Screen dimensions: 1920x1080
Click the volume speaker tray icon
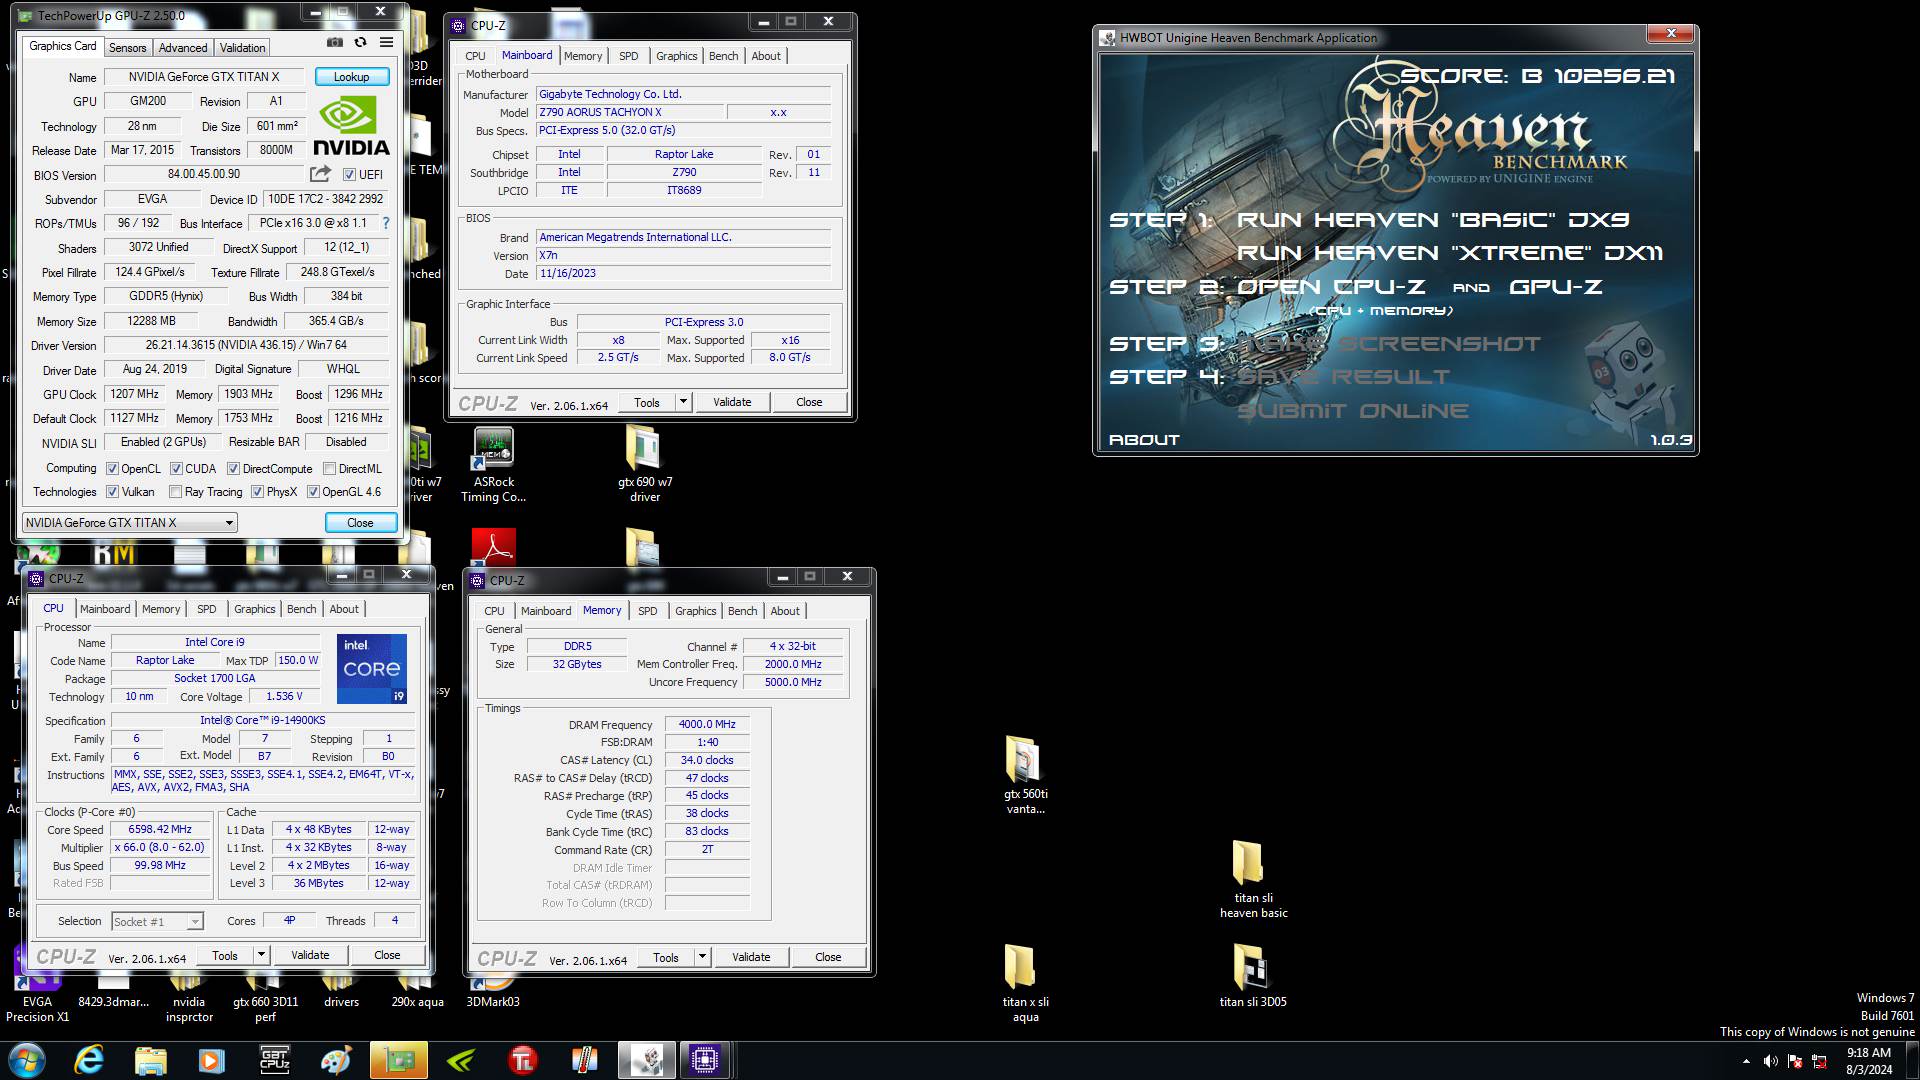tap(1770, 1061)
